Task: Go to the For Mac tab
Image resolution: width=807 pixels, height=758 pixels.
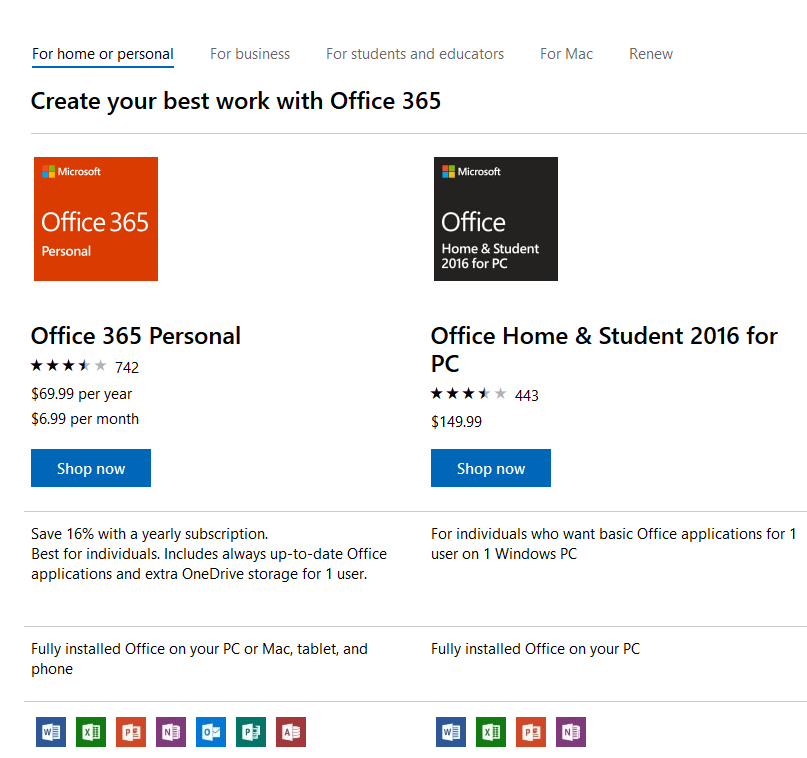Action: [x=566, y=54]
